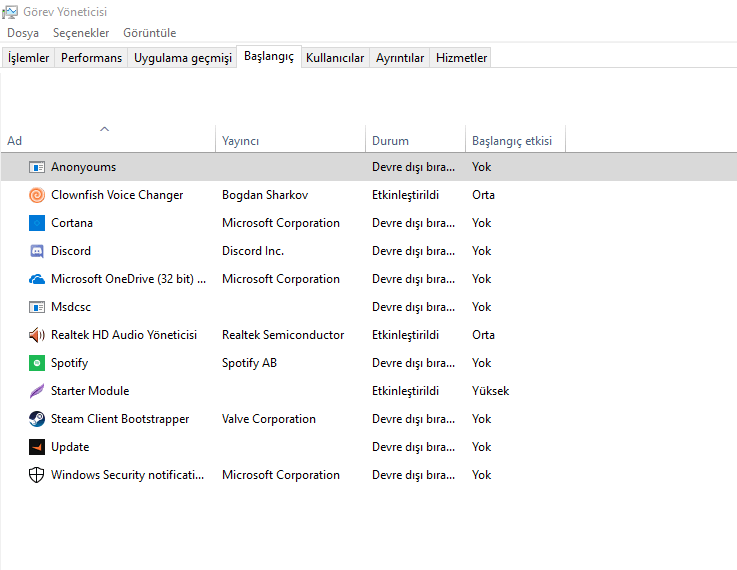737x570 pixels.
Task: Click publisher Valve Corporation
Action: click(x=268, y=419)
